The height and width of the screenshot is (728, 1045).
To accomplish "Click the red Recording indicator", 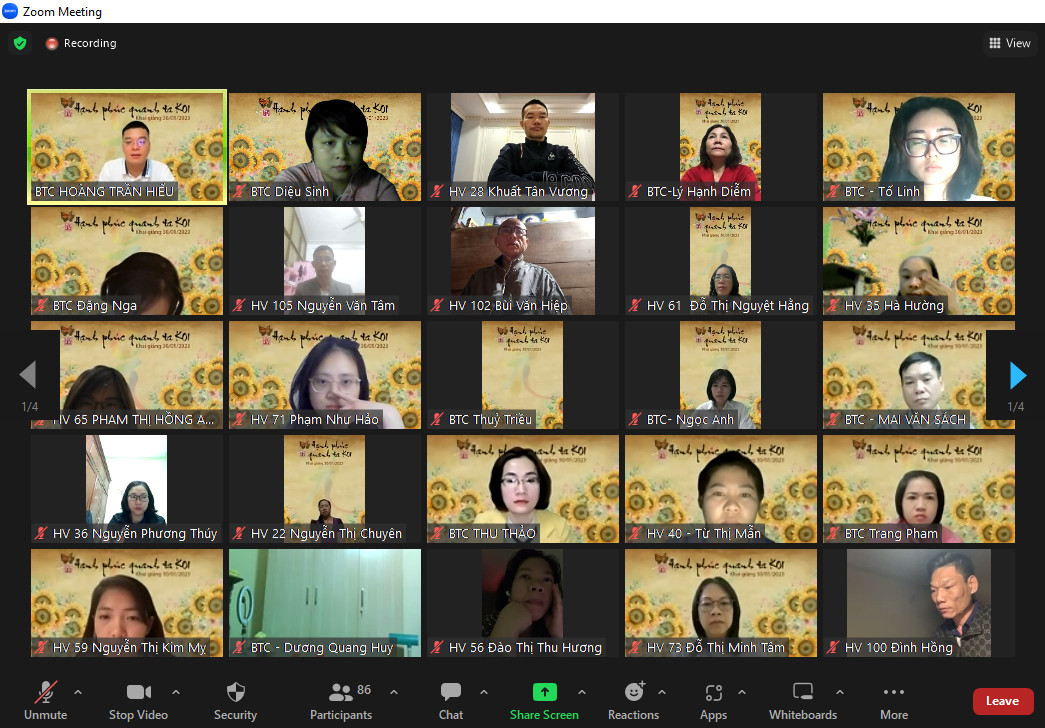I will tap(81, 43).
